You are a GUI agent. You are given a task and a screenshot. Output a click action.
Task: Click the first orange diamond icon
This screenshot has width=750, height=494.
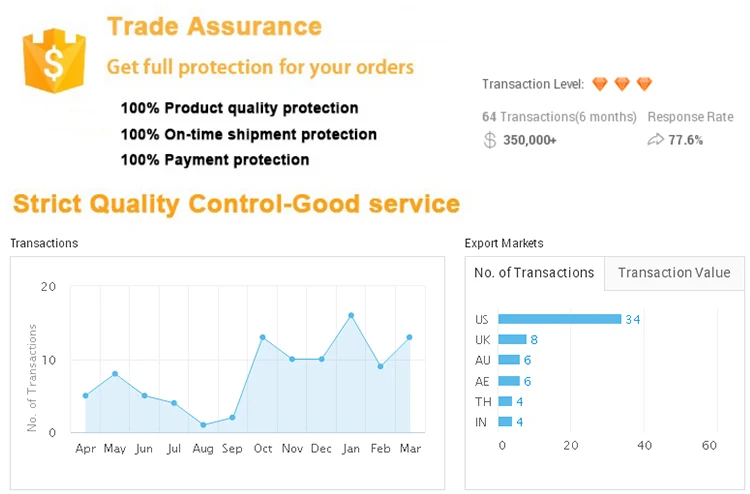click(600, 84)
